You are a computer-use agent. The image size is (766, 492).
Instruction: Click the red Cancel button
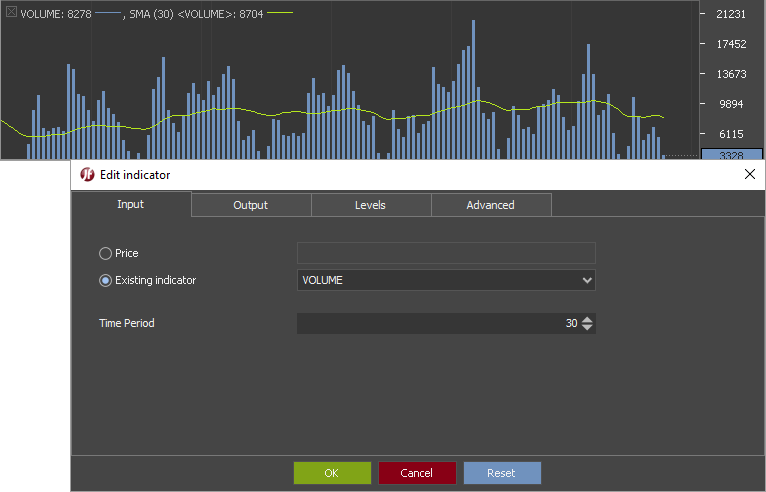pos(417,473)
